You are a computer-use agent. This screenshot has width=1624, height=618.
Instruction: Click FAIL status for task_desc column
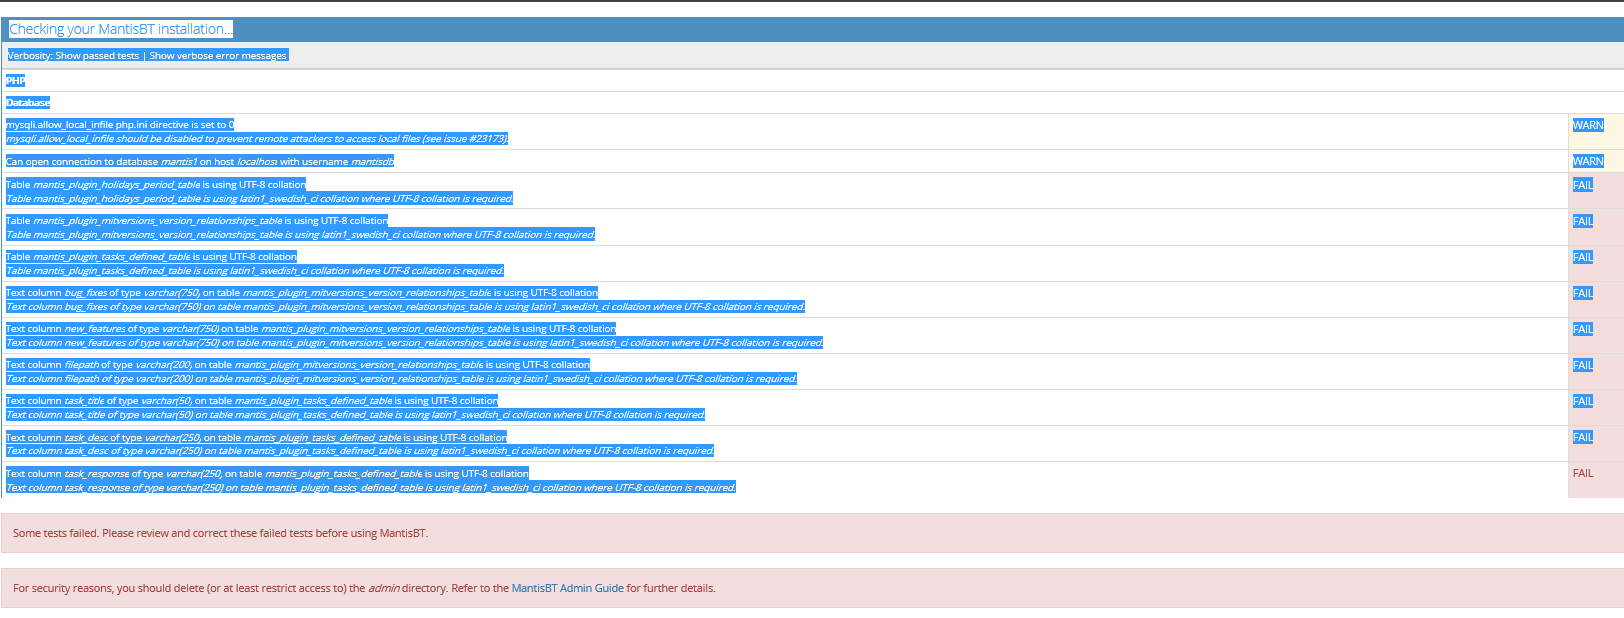coord(1582,437)
